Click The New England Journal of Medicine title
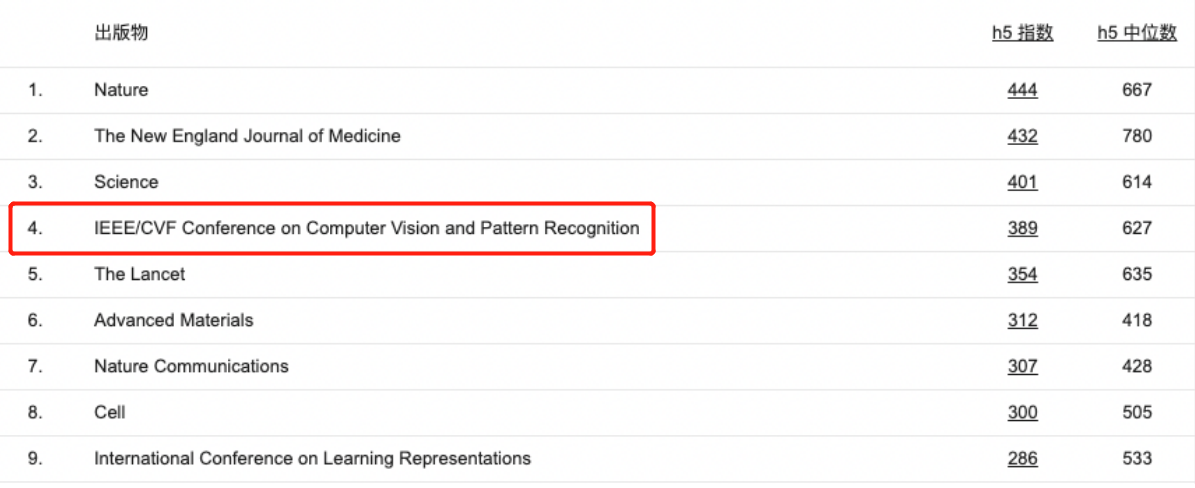The width and height of the screenshot is (1195, 488). 247,136
